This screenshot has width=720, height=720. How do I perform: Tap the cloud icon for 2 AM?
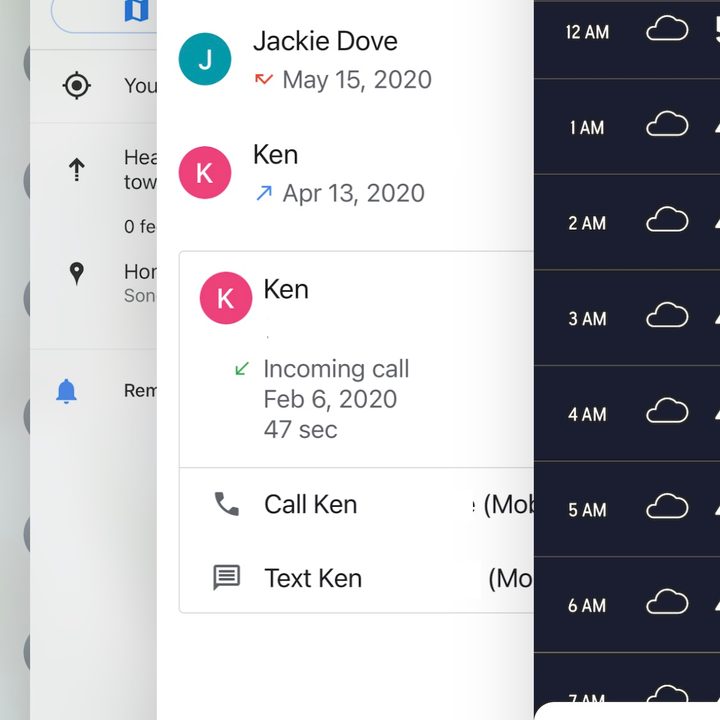point(667,219)
